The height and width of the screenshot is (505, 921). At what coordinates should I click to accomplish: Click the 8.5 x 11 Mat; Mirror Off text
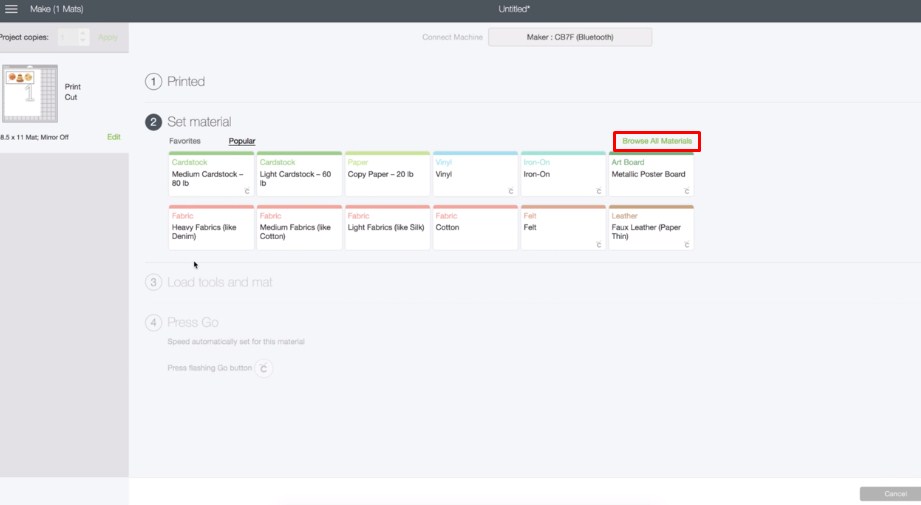tap(34, 137)
